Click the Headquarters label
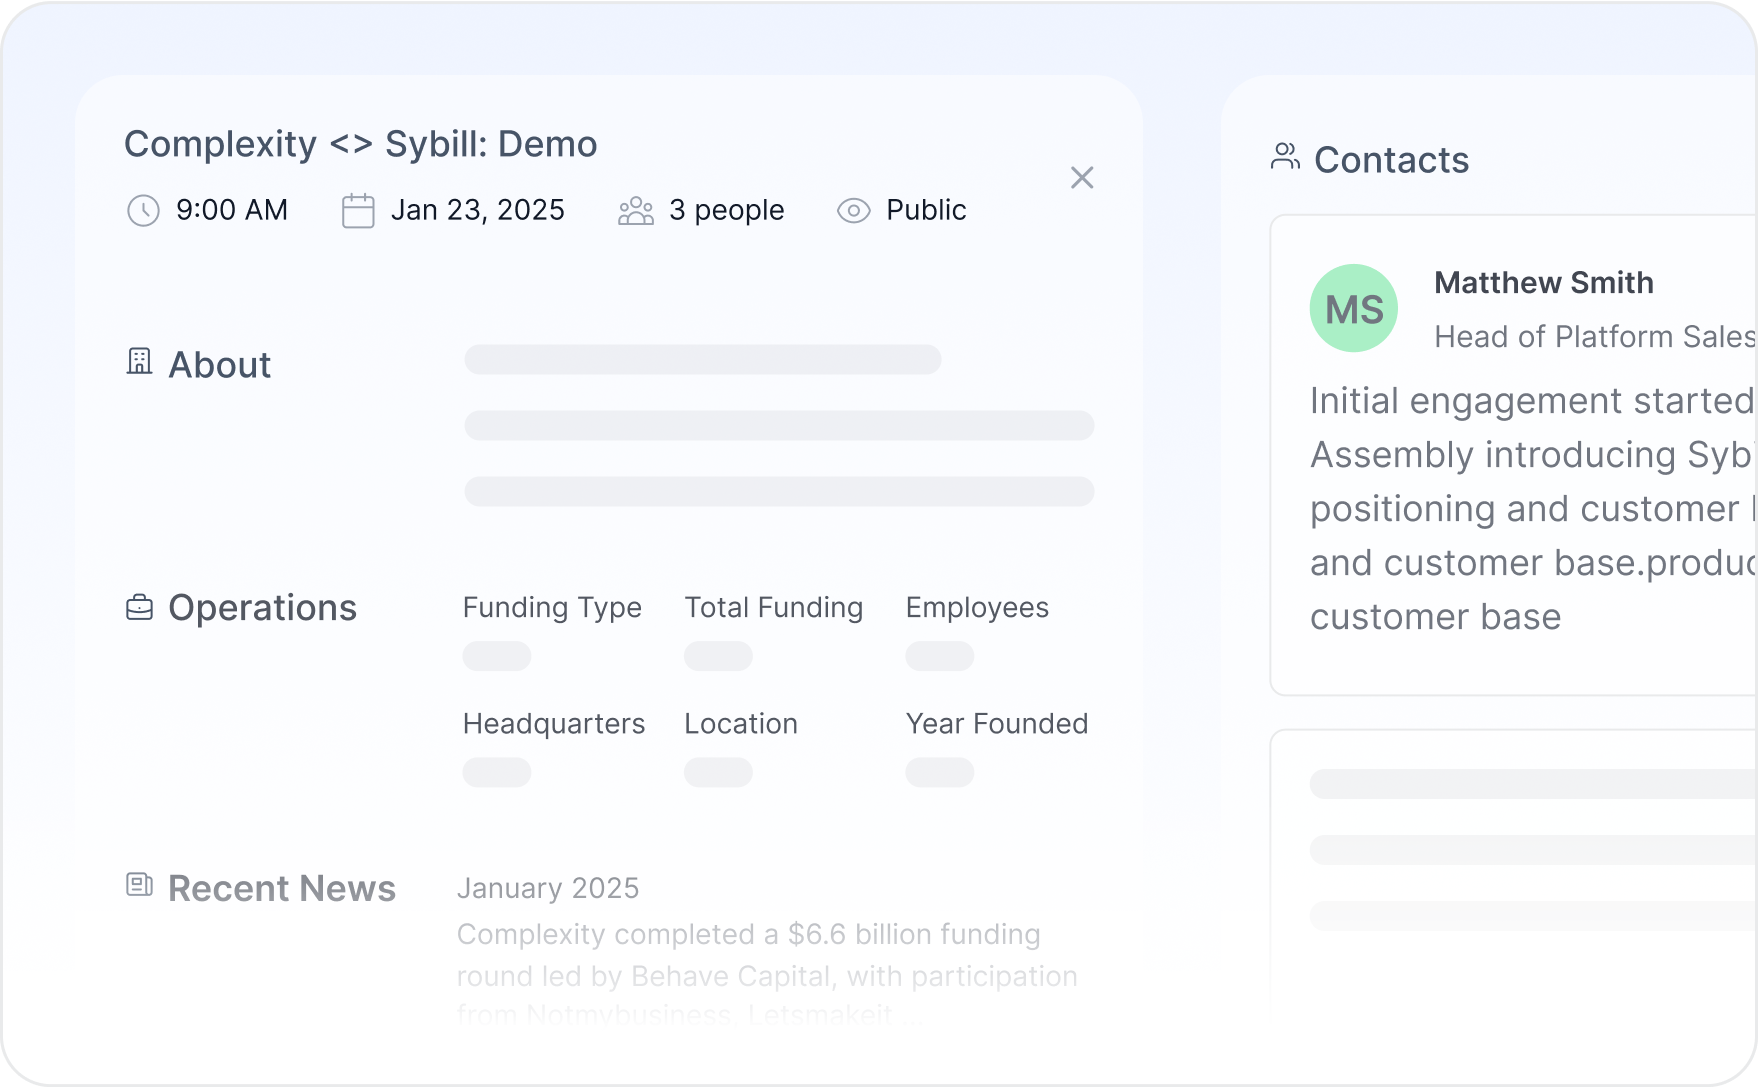Image resolution: width=1758 pixels, height=1087 pixels. click(554, 724)
